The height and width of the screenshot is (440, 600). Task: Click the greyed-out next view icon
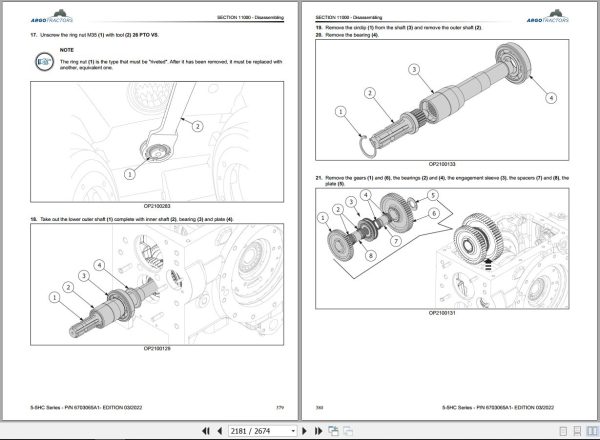coord(348,431)
